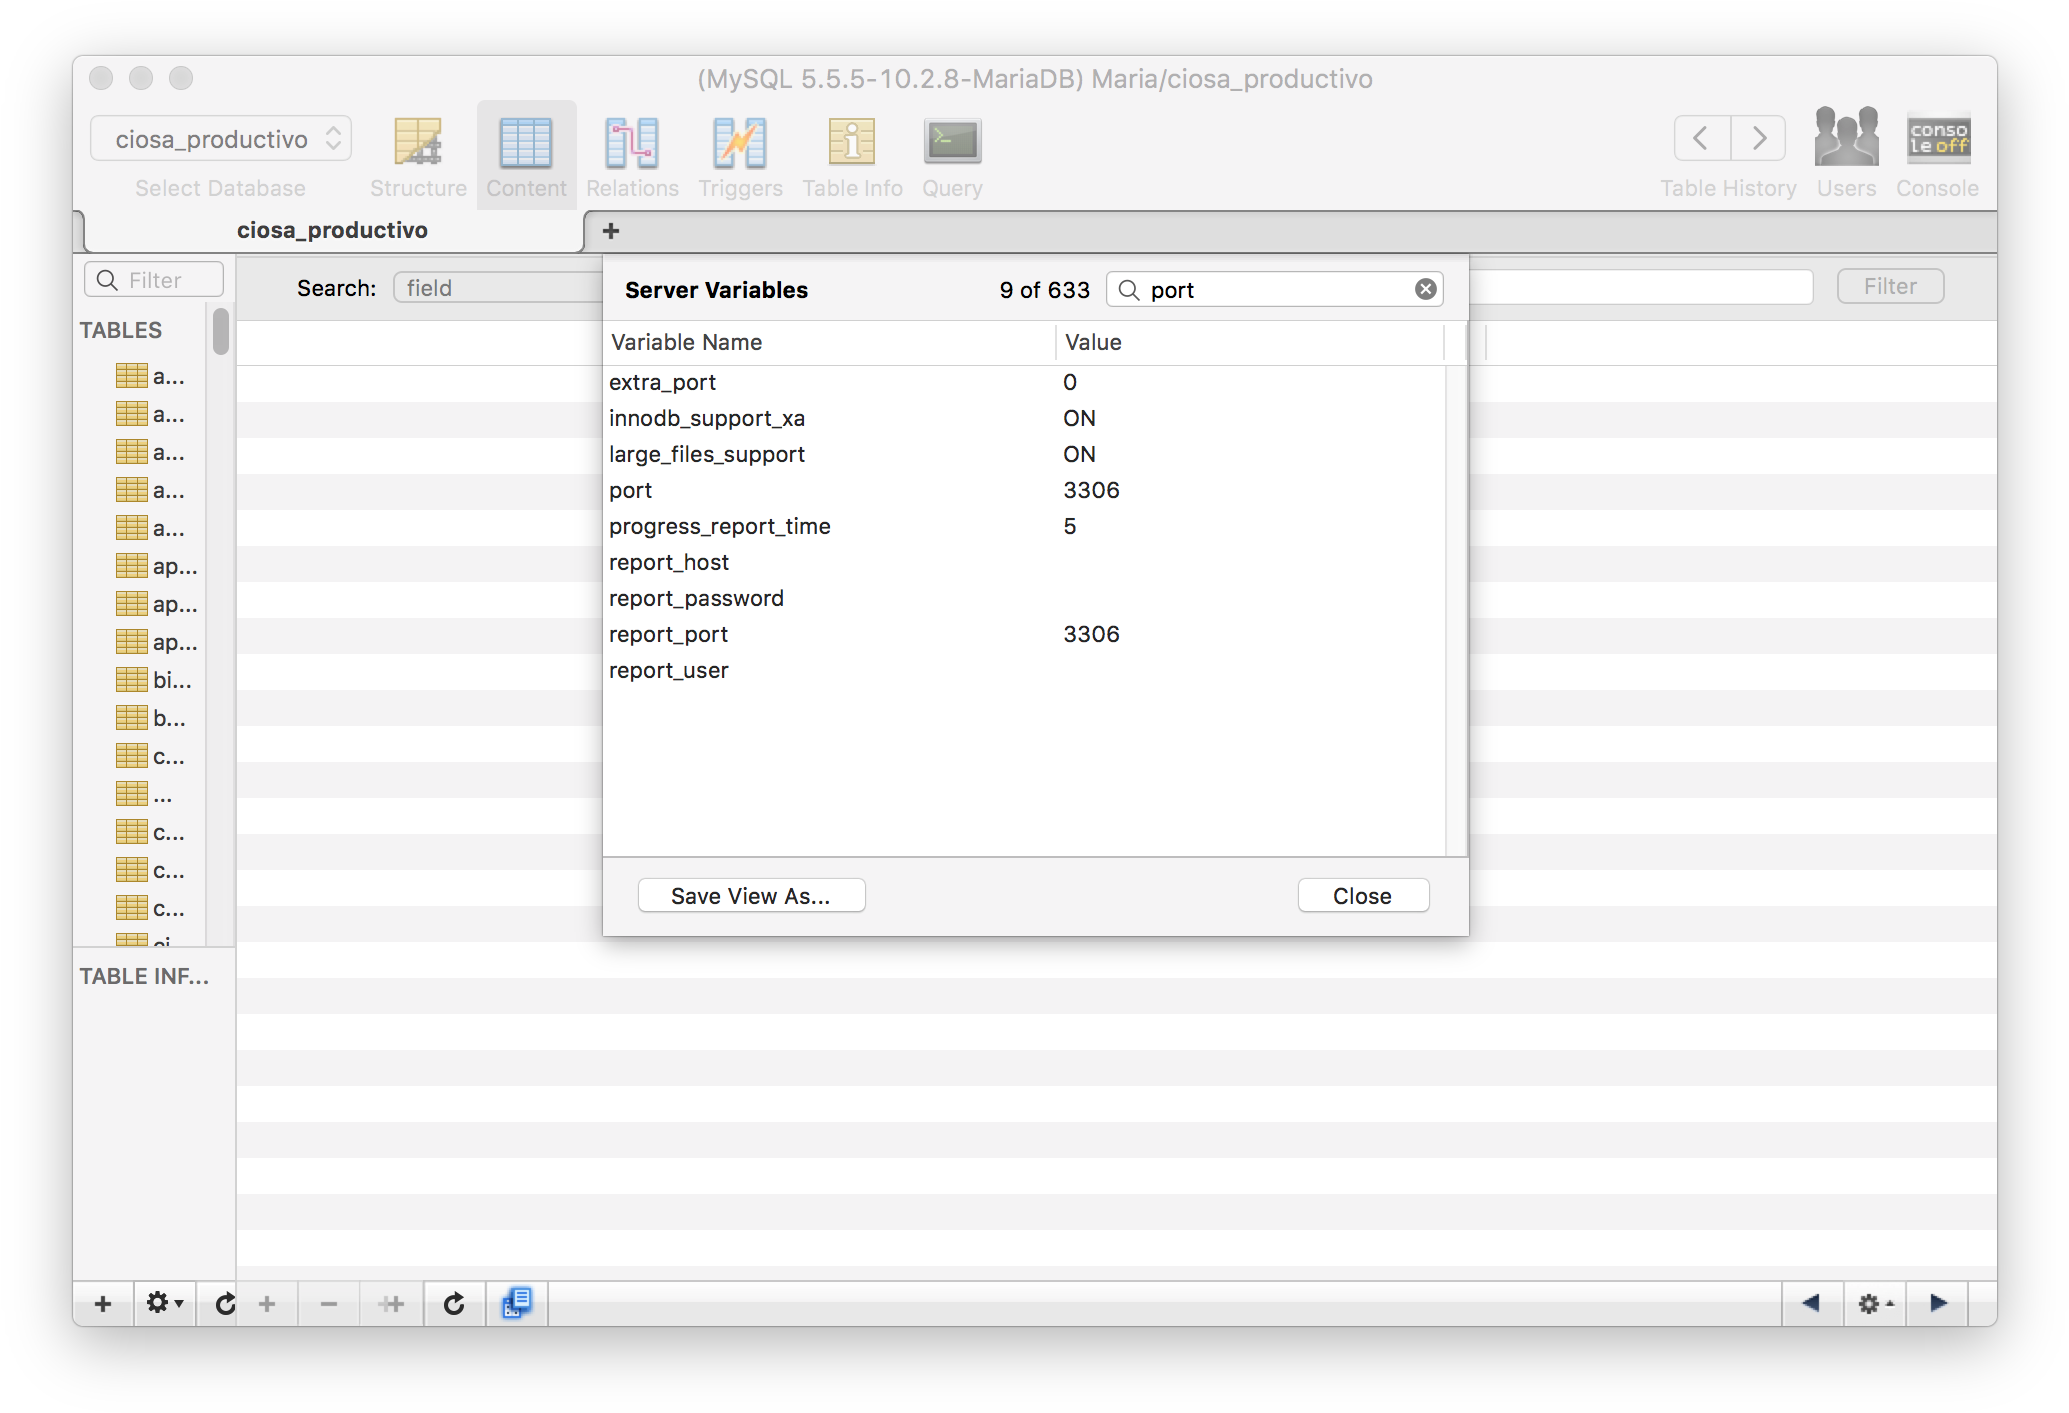Viewport: 2069px width, 1413px height.
Task: Click the tables list scrollbar
Action: (221, 333)
